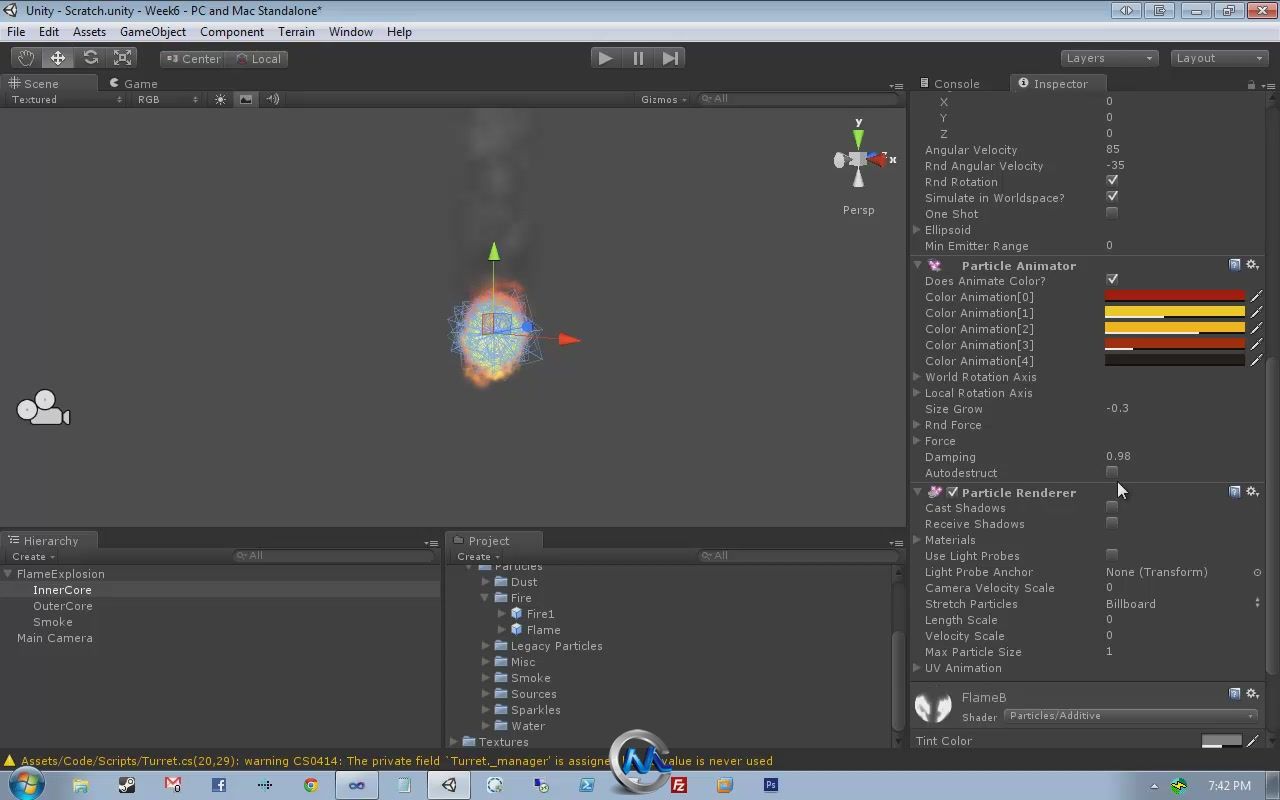Open the Gizmos dropdown
1280x800 pixels.
point(665,99)
